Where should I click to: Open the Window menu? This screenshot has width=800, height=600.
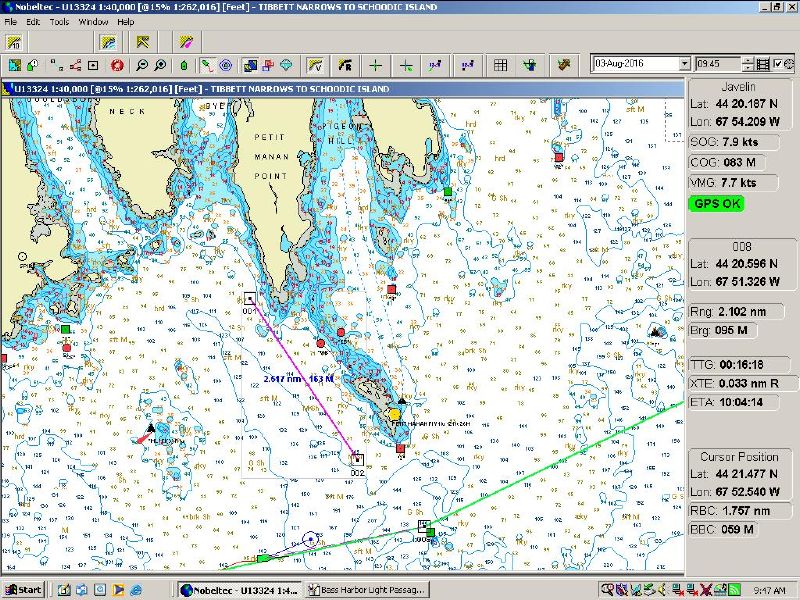93,21
